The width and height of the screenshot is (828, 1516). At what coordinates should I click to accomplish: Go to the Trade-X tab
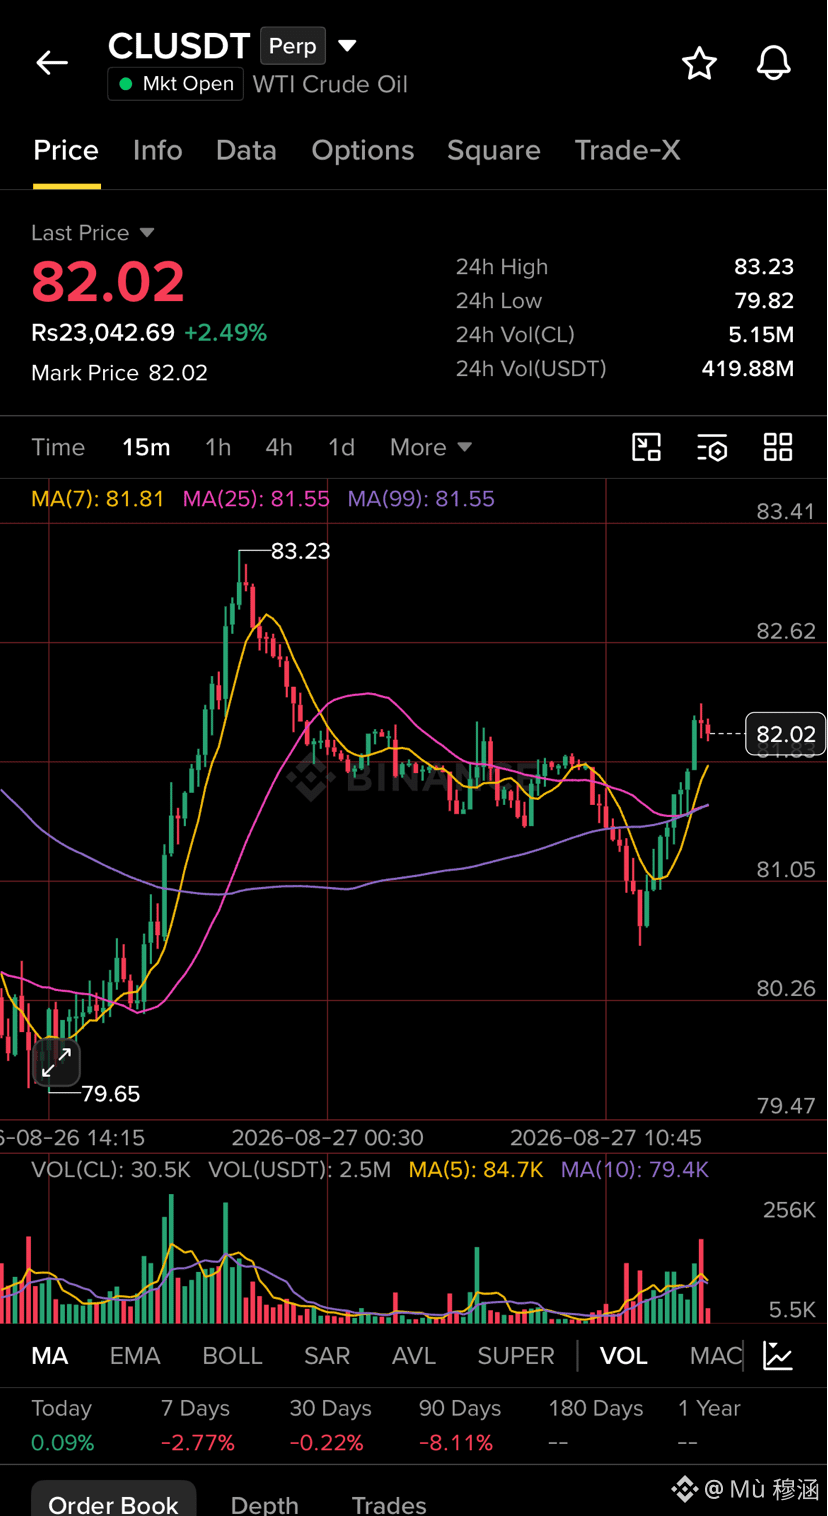click(627, 150)
